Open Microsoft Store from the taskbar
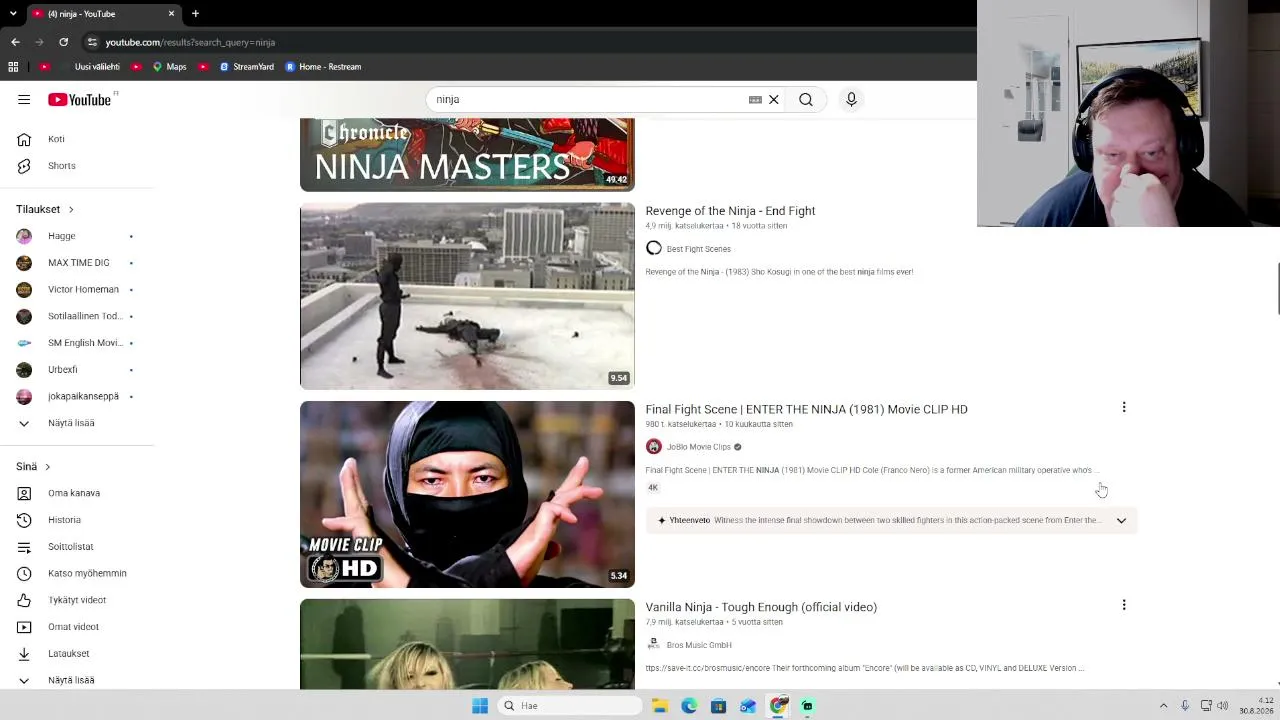This screenshot has height=720, width=1280. point(718,706)
